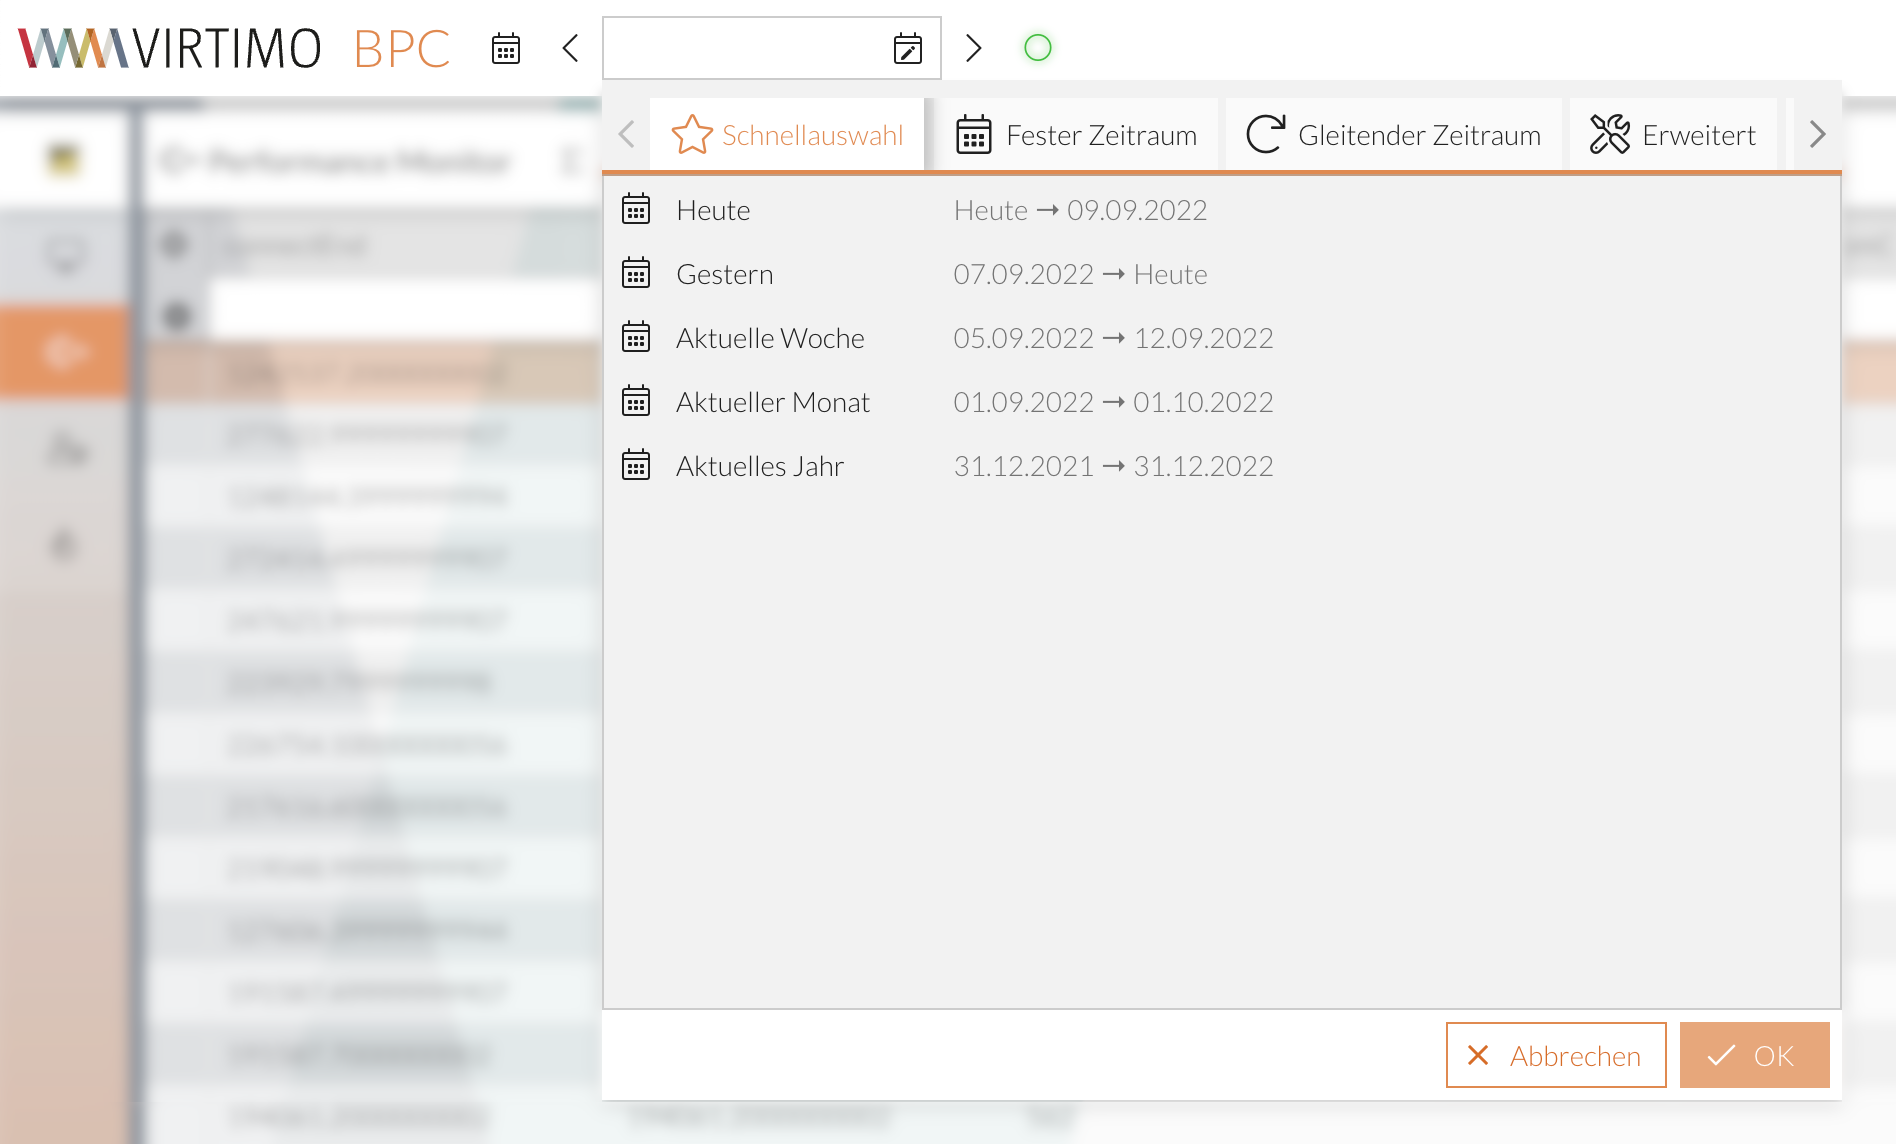Click the calendar icon beside Aktuelle Woche
This screenshot has width=1896, height=1144.
(x=636, y=338)
